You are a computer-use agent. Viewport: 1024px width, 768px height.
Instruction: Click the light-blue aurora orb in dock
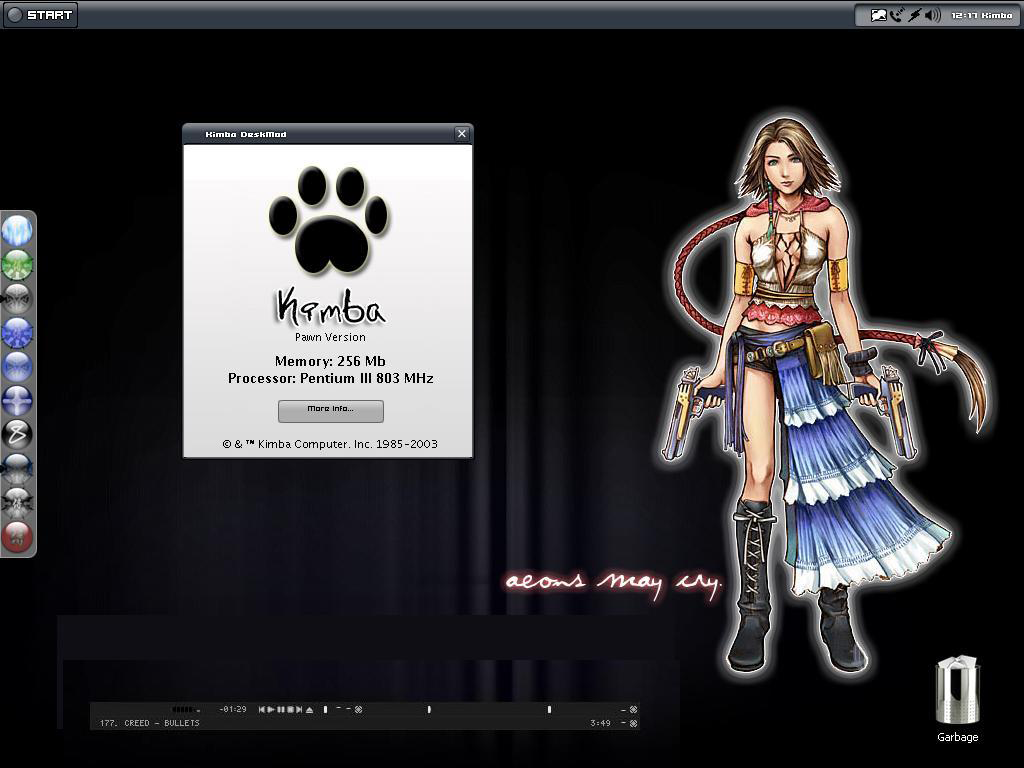[x=18, y=231]
